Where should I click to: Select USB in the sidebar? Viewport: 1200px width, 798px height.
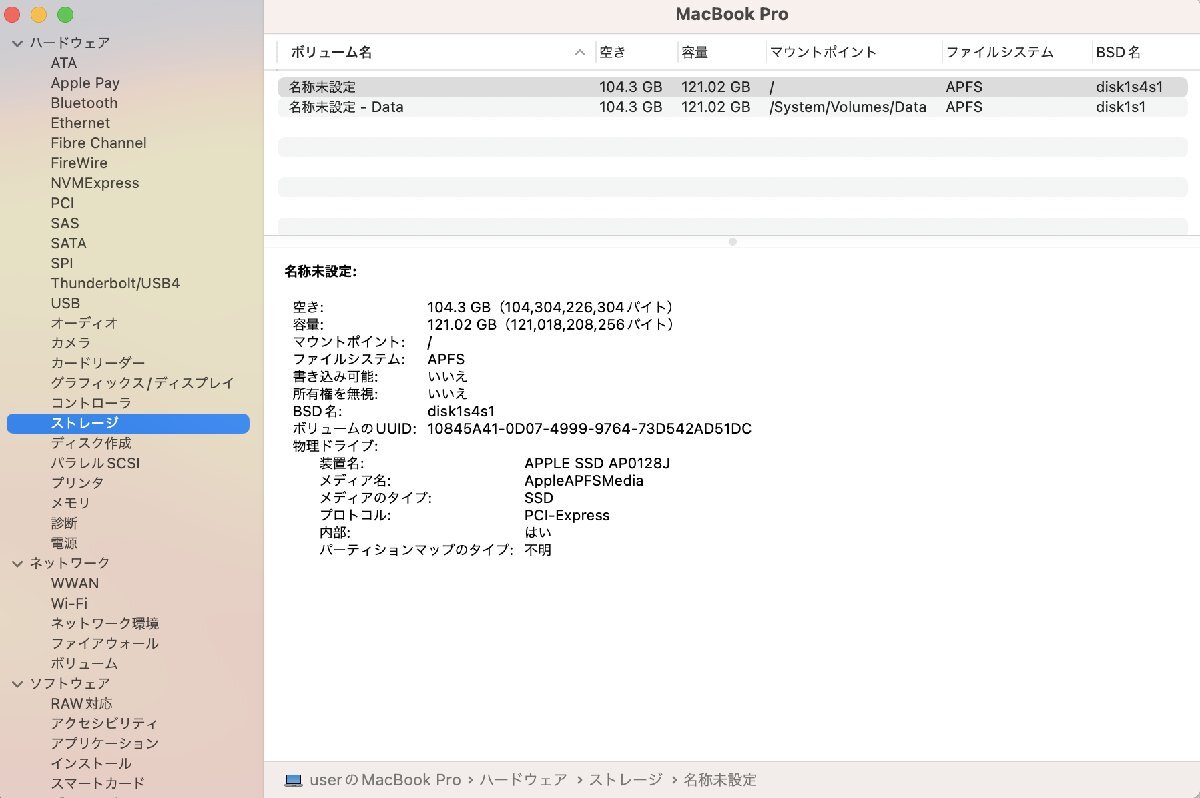pyautogui.click(x=65, y=303)
